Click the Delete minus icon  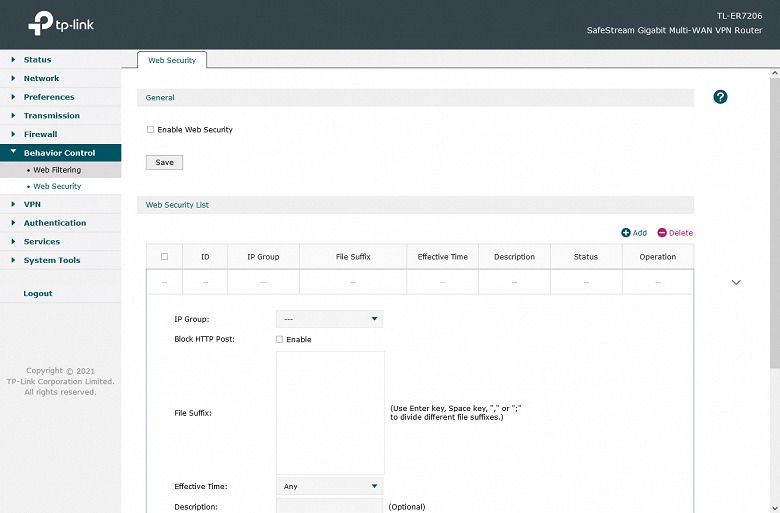tap(662, 233)
